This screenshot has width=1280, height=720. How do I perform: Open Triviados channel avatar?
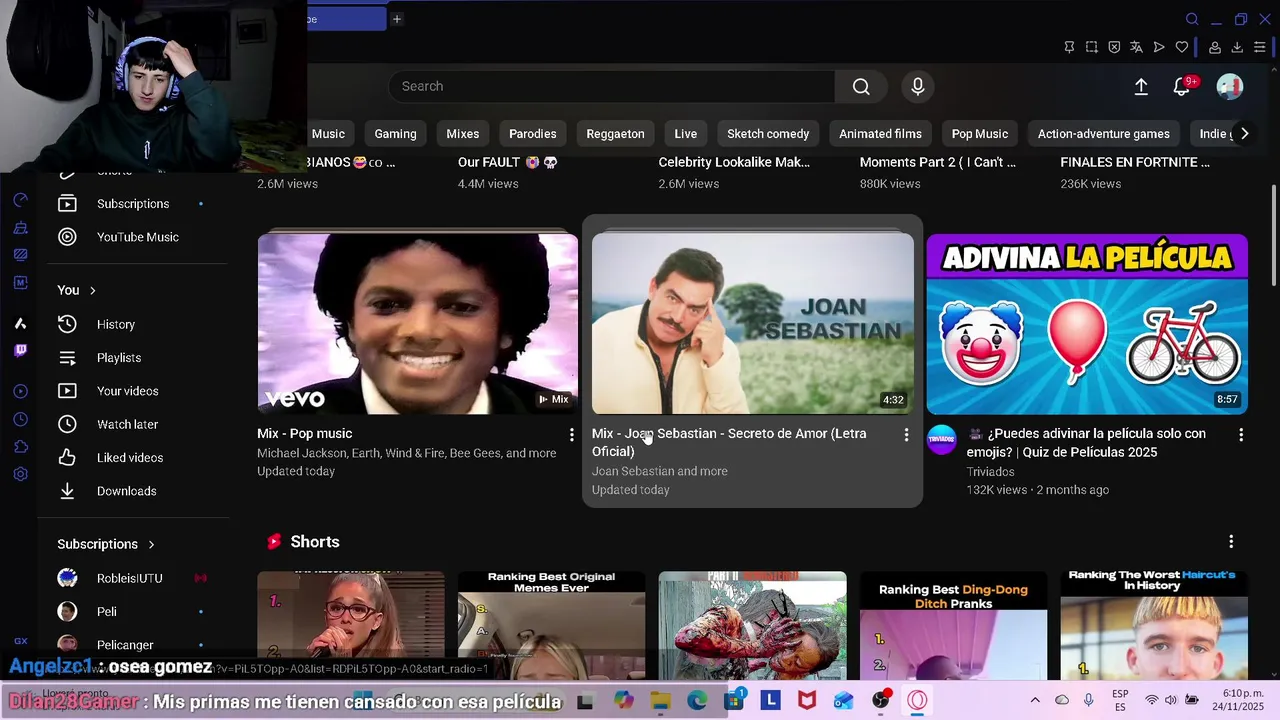pos(942,439)
